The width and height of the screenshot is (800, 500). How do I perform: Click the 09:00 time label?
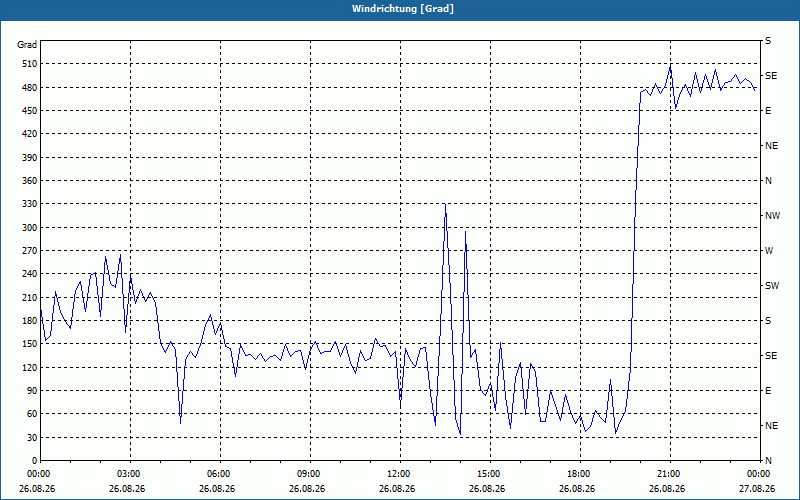307,473
